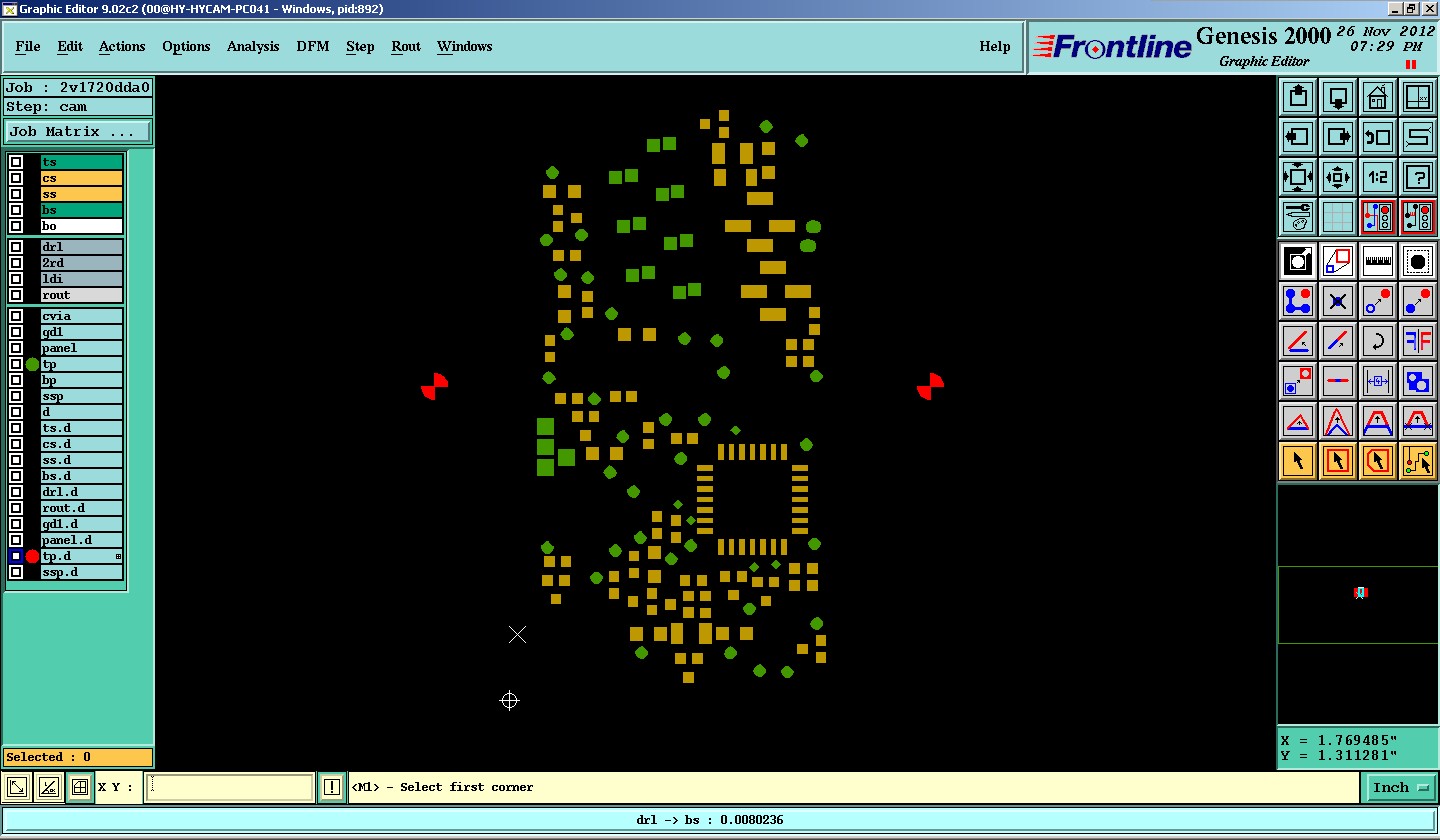
Task: Open the File menu
Action: (28, 46)
